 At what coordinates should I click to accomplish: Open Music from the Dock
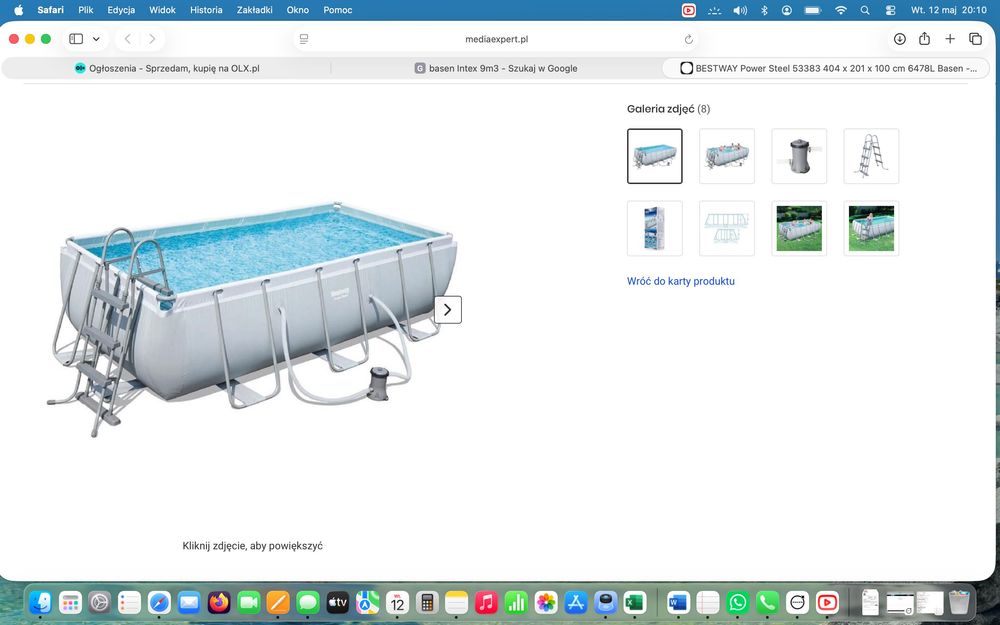point(486,602)
